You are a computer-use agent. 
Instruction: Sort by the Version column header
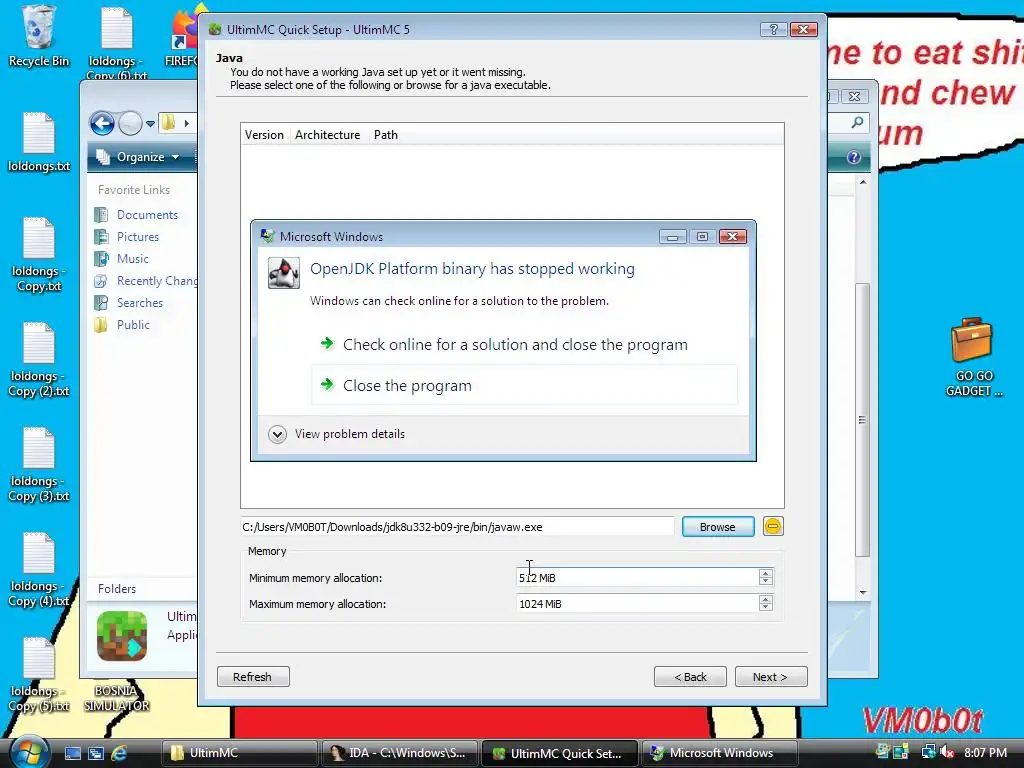click(264, 135)
